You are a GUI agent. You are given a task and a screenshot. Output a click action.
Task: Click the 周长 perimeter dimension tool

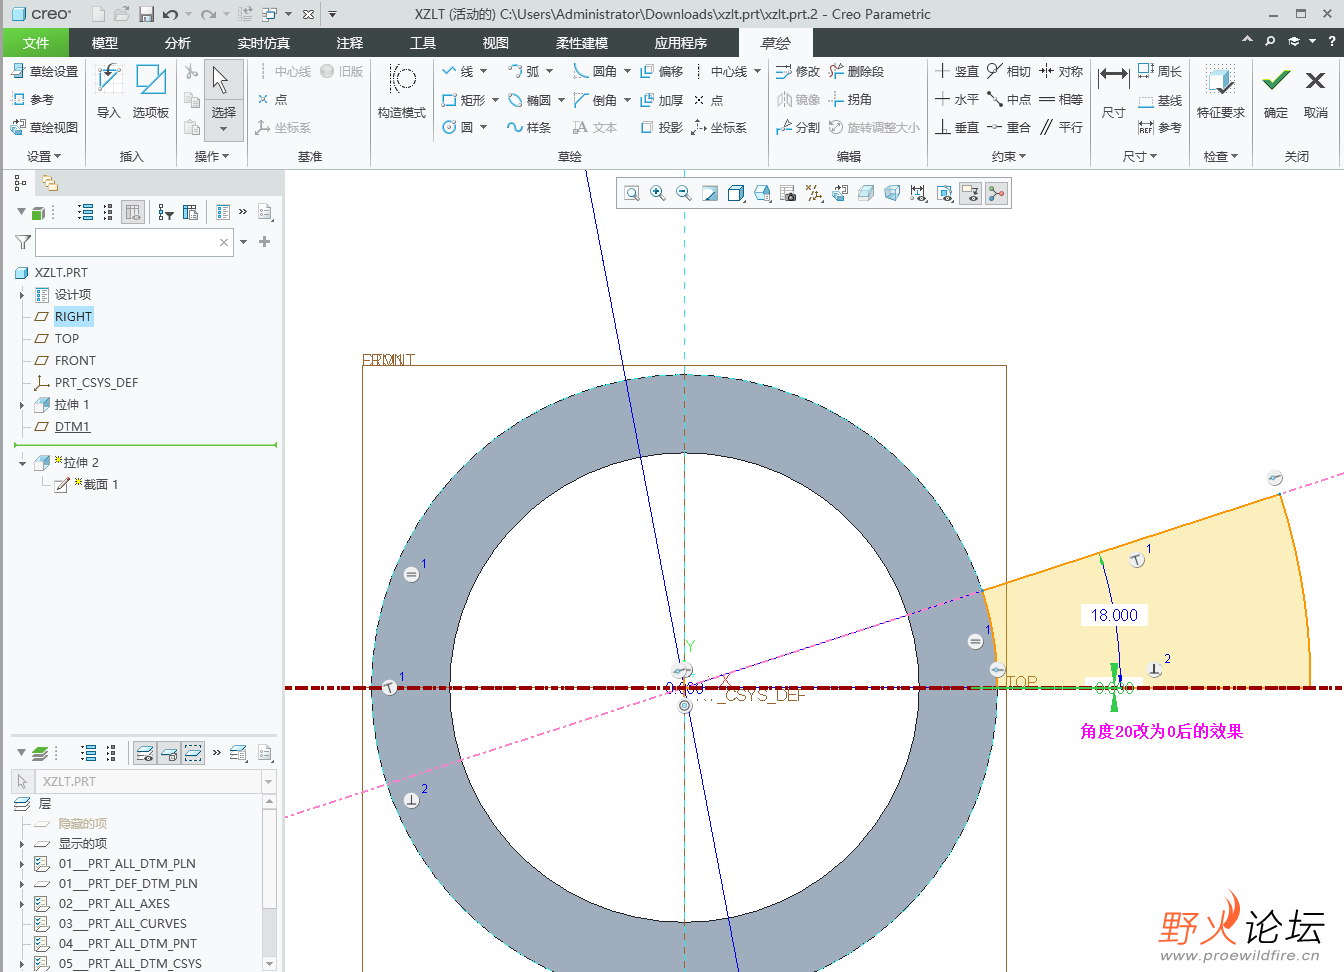(x=1160, y=72)
